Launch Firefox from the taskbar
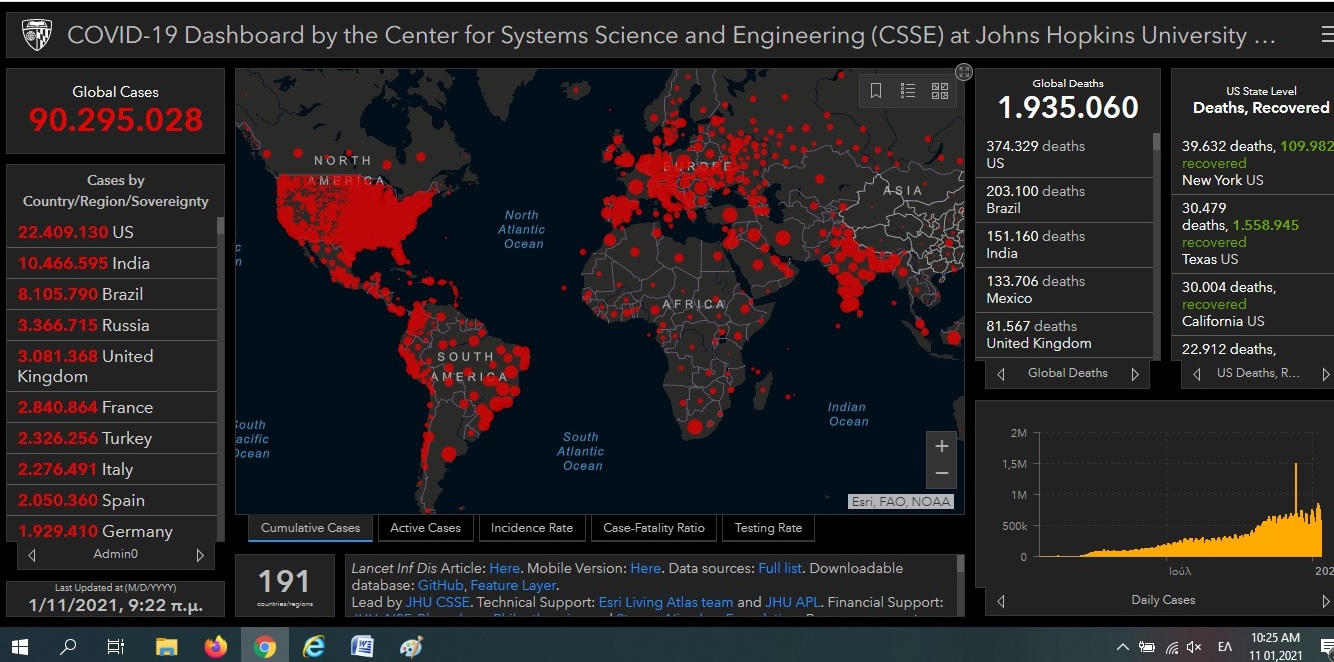This screenshot has width=1334, height=662. point(215,647)
